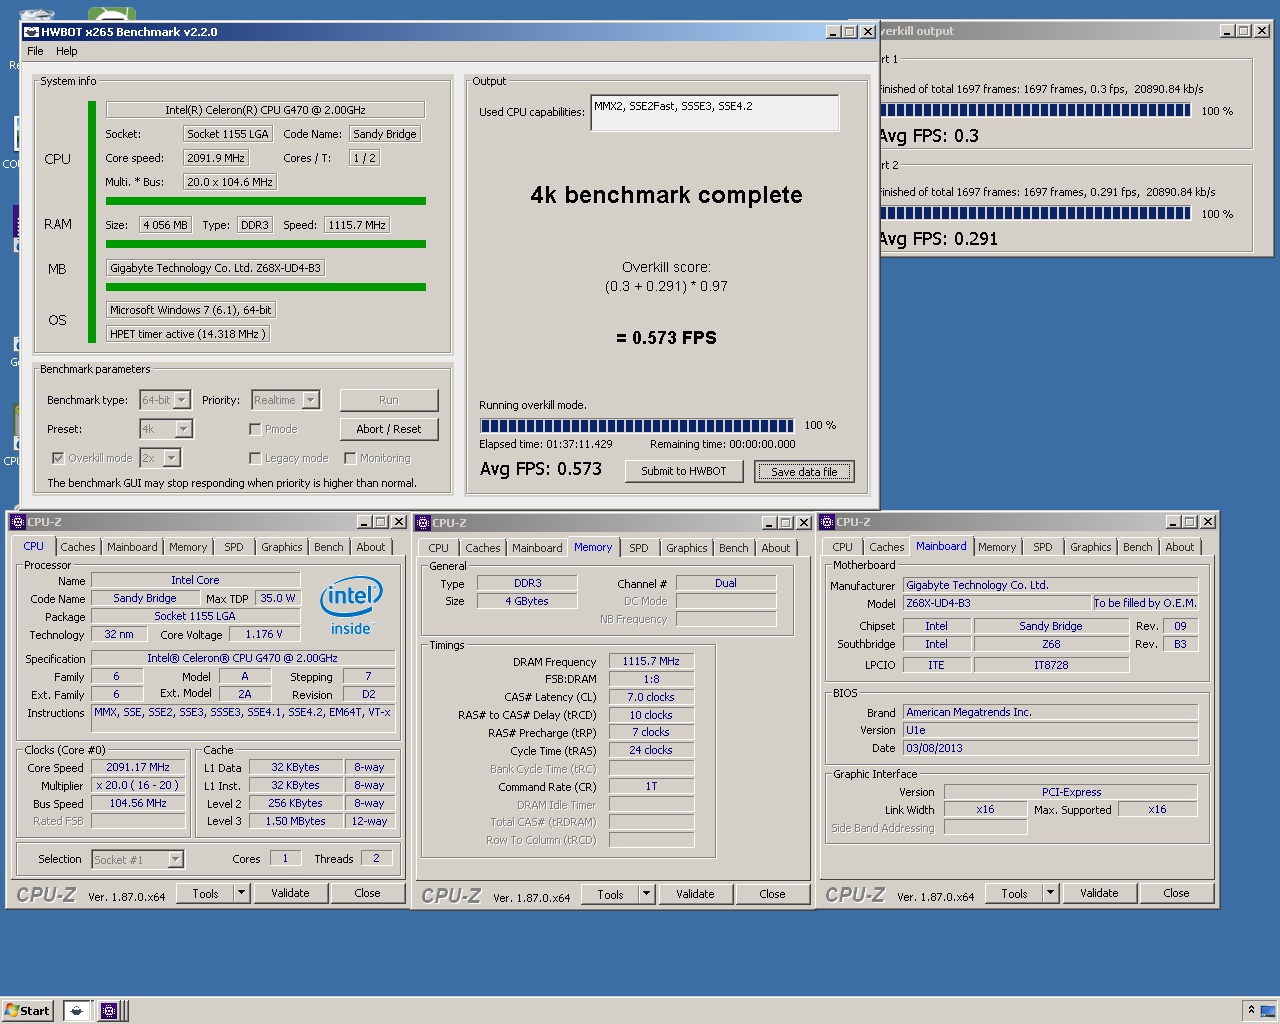
Task: Switch to CPU-Z via its purple taskbar icon
Action: click(109, 1010)
